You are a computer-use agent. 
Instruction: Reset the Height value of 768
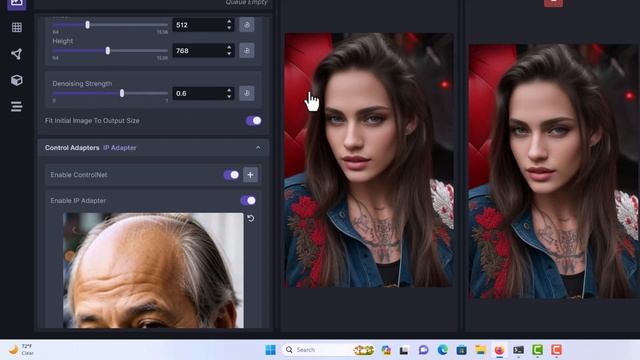coord(247,51)
